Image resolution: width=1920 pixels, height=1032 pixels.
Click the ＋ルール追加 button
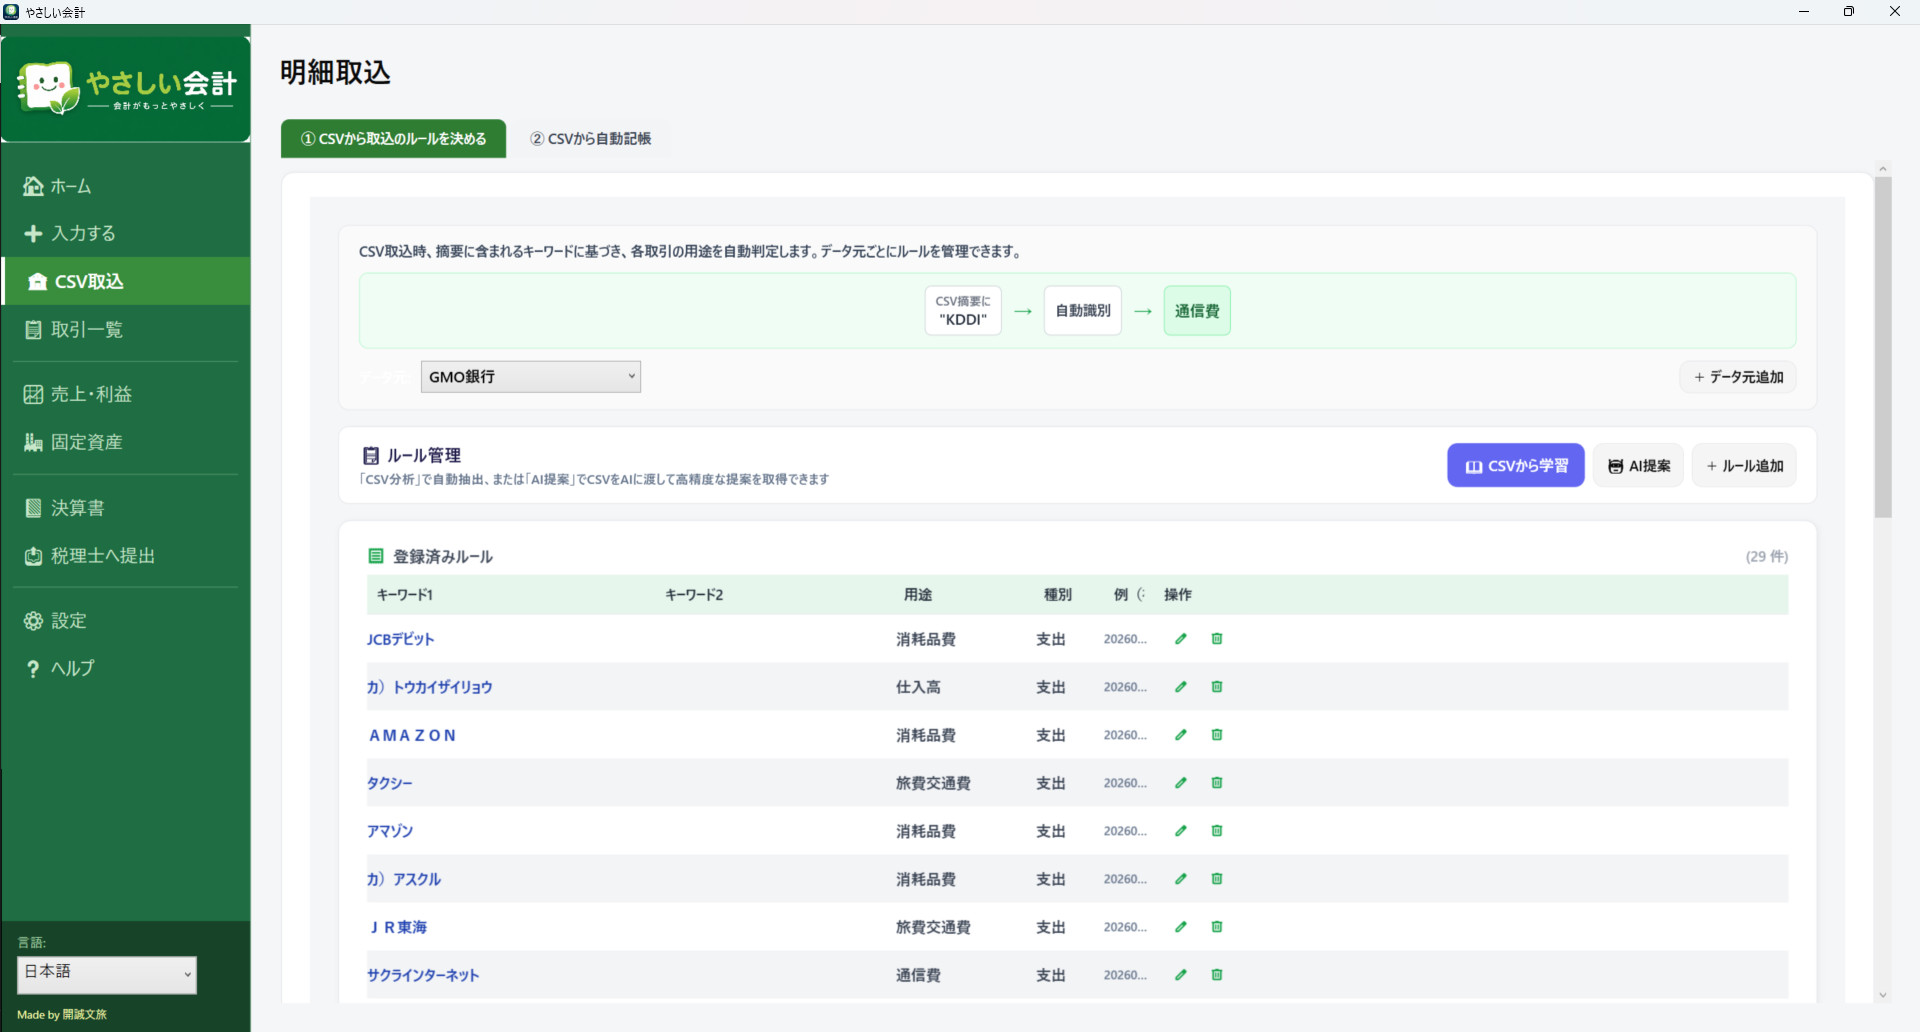point(1744,466)
